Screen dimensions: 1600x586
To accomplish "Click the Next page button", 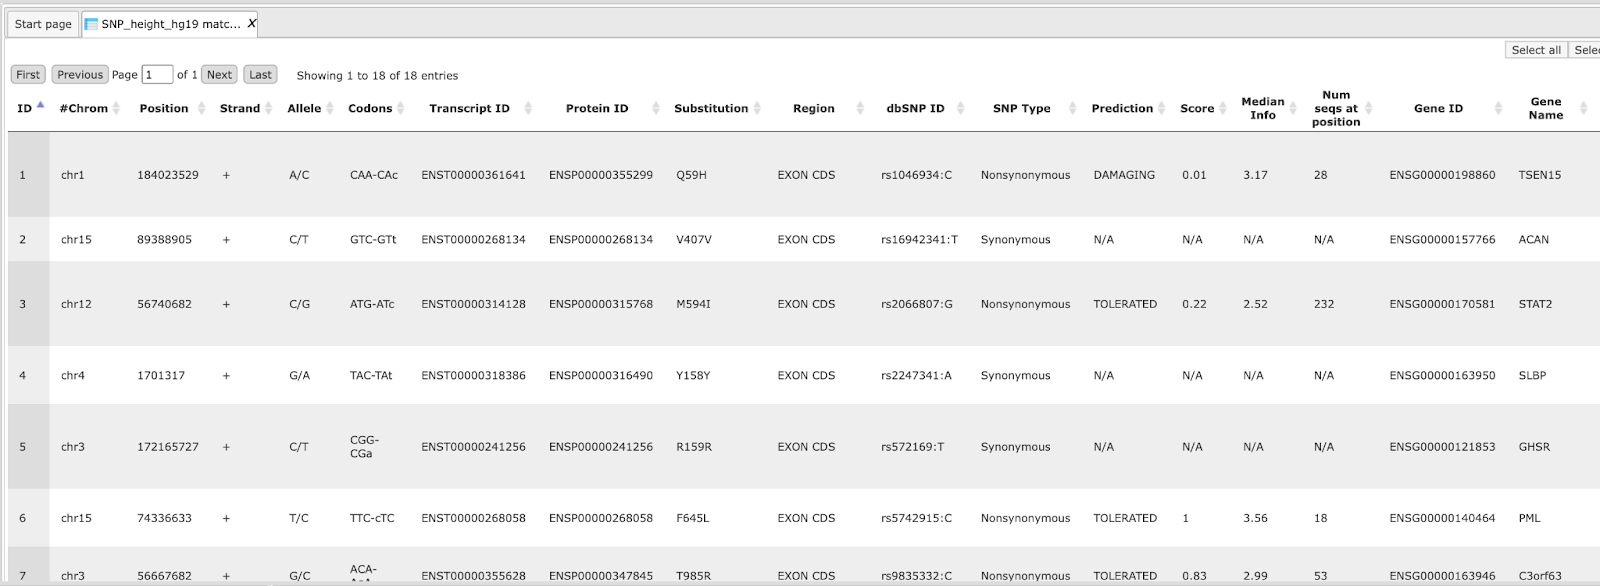I will click(219, 75).
